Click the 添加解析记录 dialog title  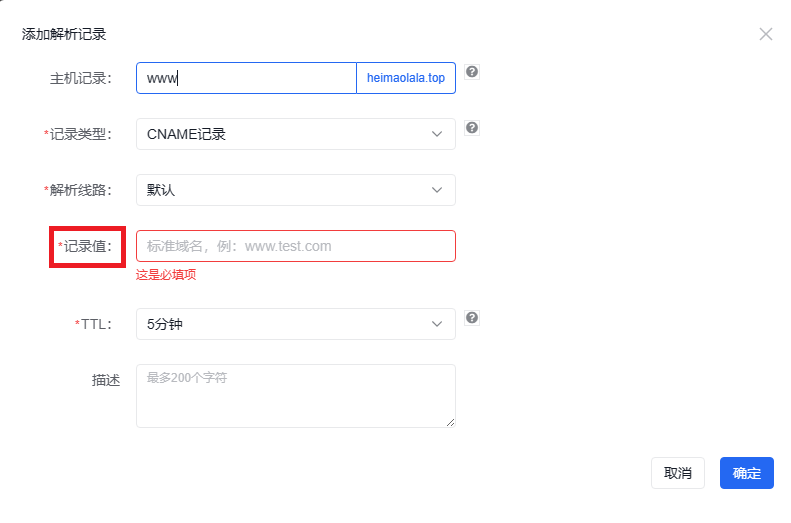64,34
